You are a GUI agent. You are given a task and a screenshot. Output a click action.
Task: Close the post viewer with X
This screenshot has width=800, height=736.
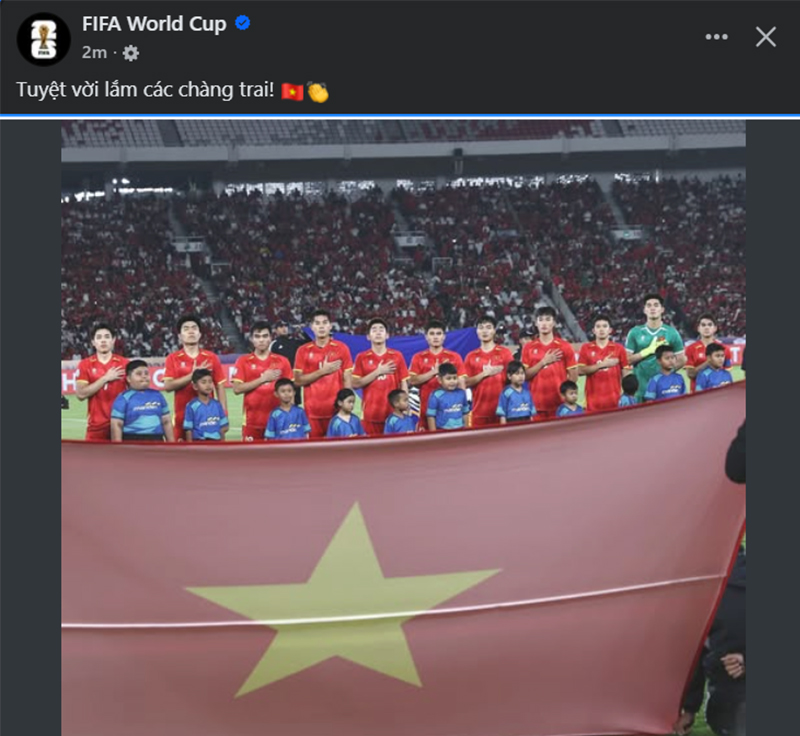click(765, 37)
